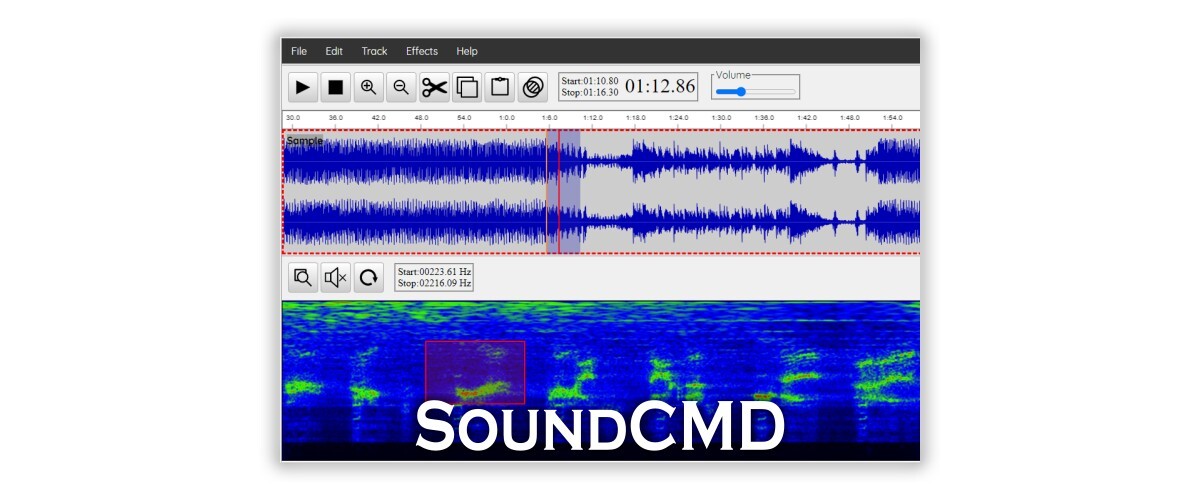This screenshot has height=500, width=1200.
Task: Click the 1:36.0 mark on the ruler
Action: point(764,117)
